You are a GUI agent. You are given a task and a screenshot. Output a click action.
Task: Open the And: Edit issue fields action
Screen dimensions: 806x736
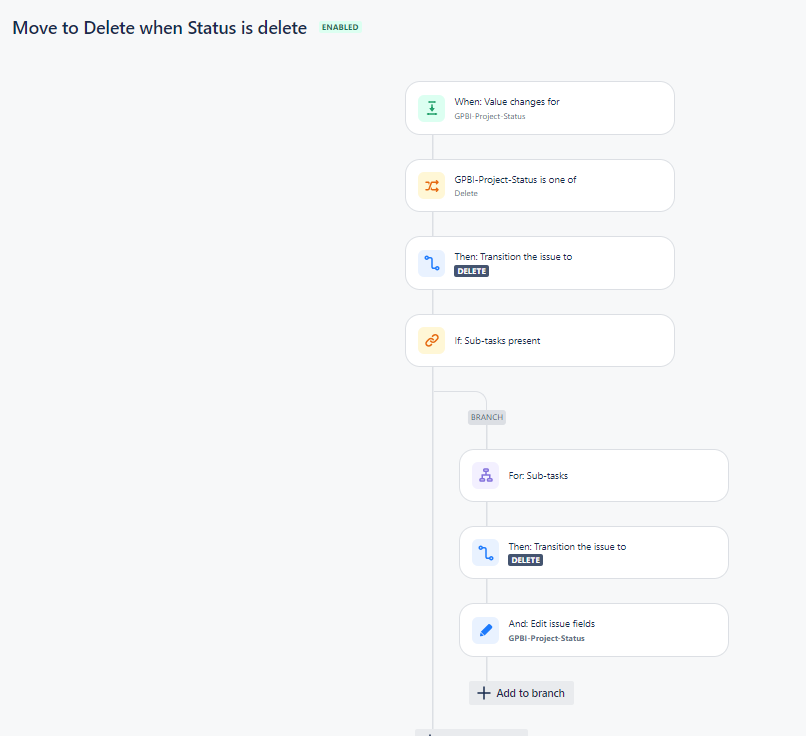(x=594, y=630)
